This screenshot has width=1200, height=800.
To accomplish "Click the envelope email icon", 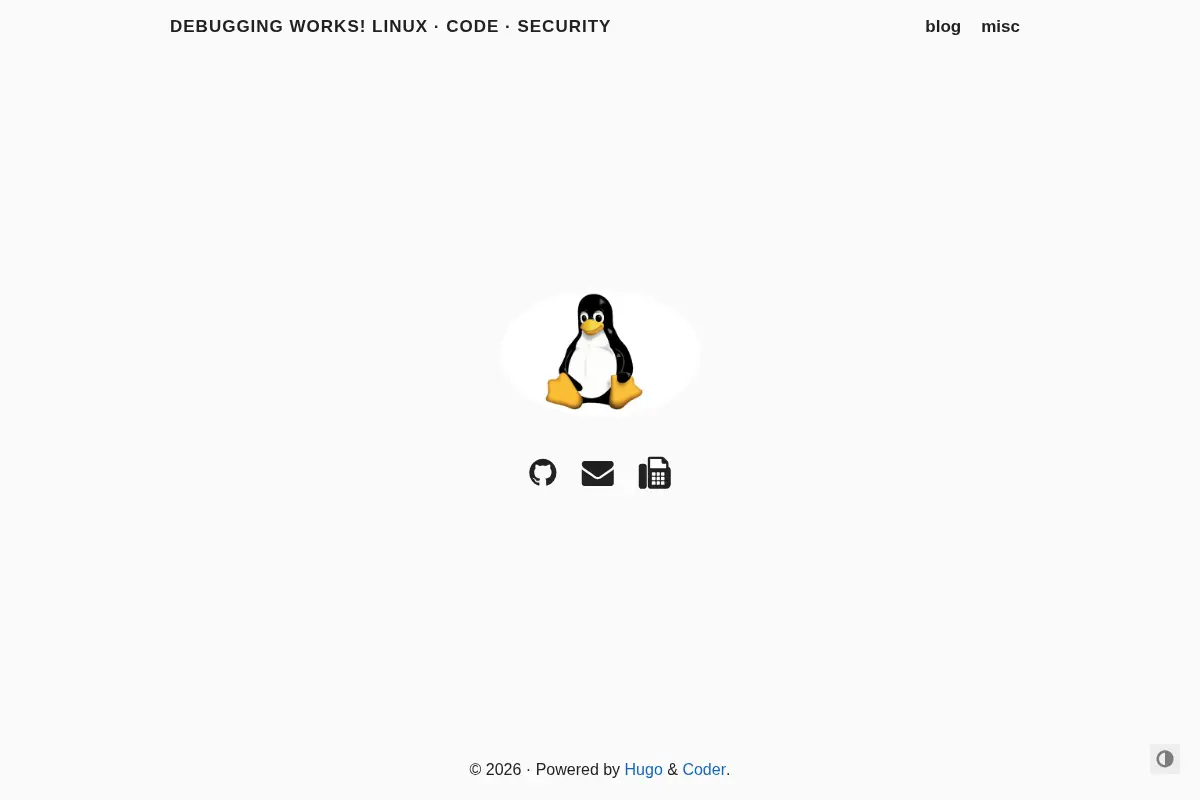I will (598, 473).
